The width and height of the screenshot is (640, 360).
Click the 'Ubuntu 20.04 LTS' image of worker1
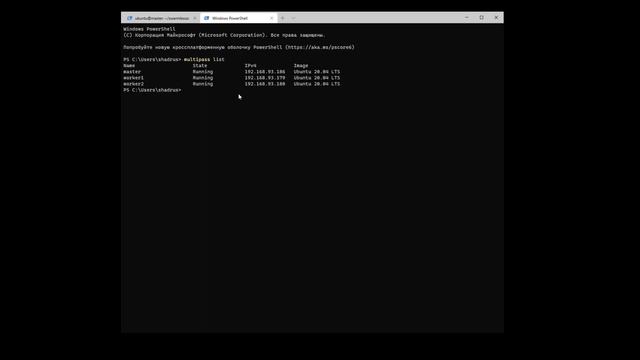pos(317,78)
